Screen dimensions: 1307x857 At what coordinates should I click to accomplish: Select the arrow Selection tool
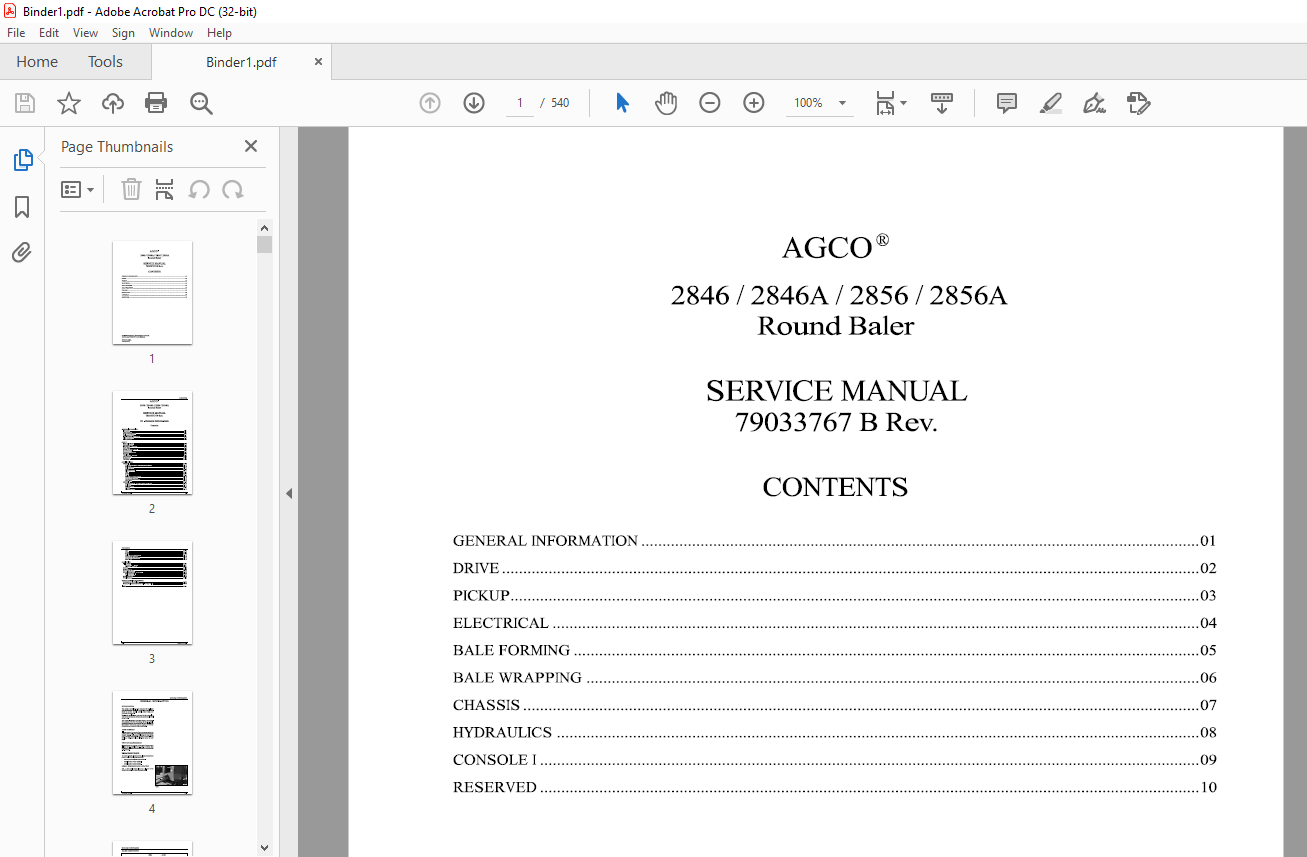coord(622,103)
